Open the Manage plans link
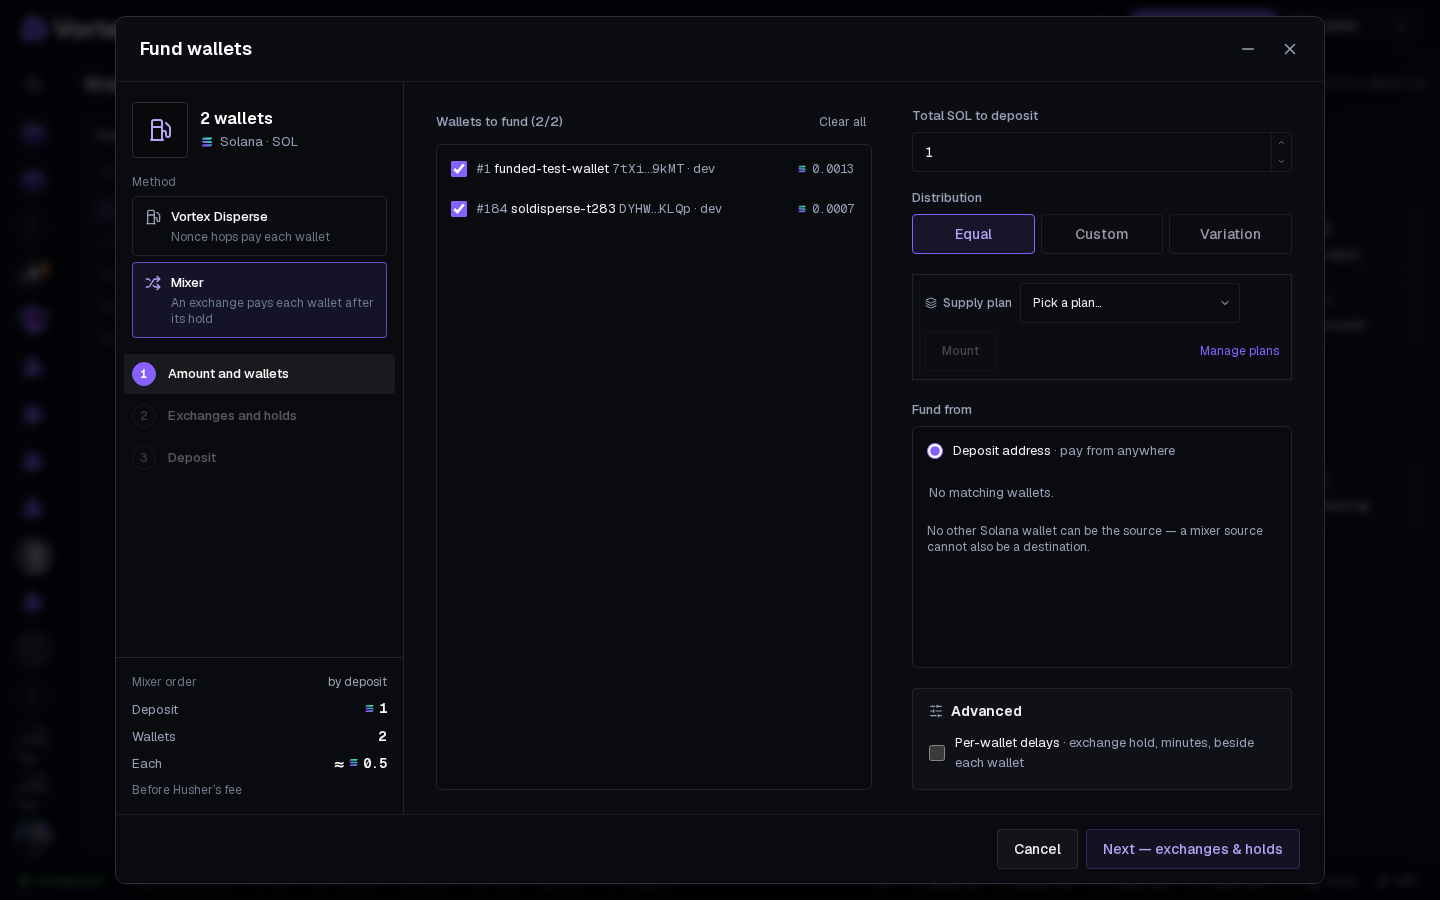The width and height of the screenshot is (1440, 900). (1239, 351)
